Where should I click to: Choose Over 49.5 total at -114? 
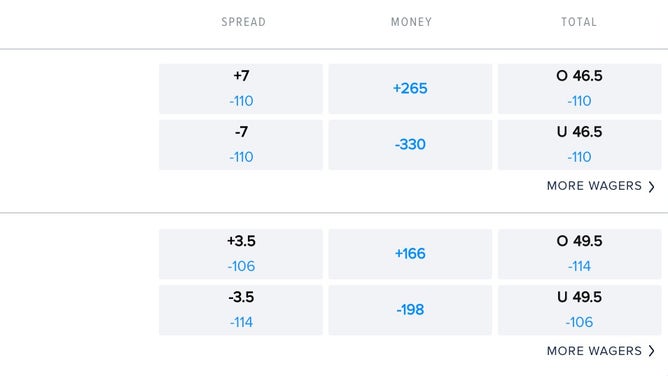579,254
